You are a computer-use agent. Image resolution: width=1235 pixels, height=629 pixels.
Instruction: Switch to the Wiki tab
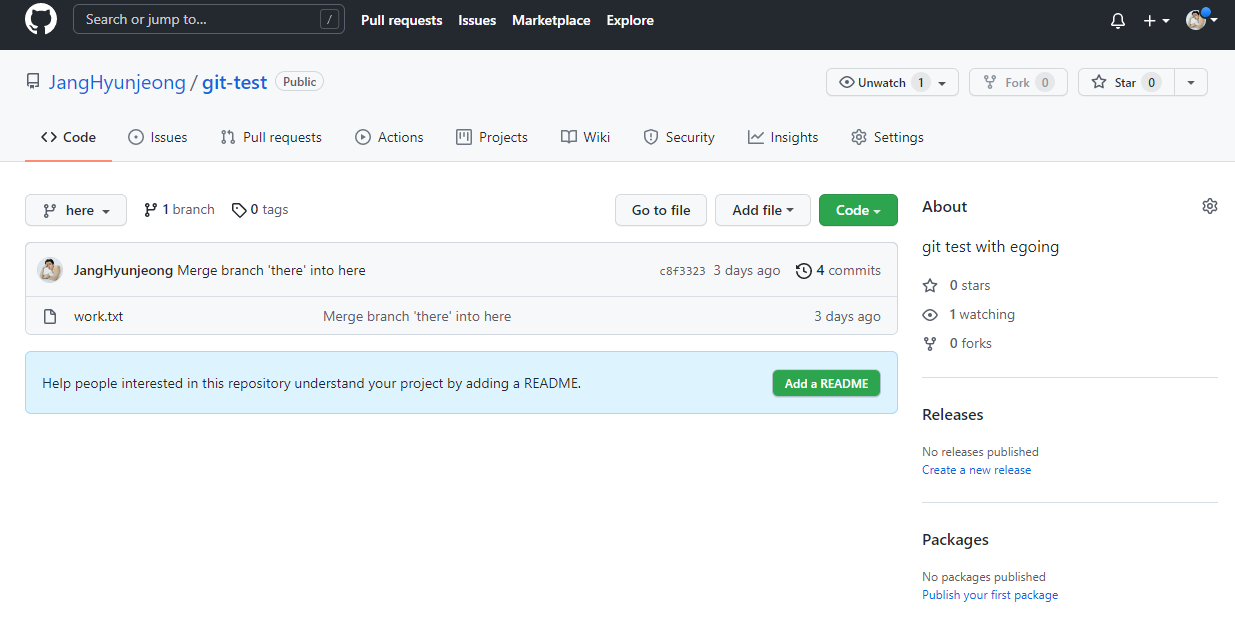tap(585, 137)
